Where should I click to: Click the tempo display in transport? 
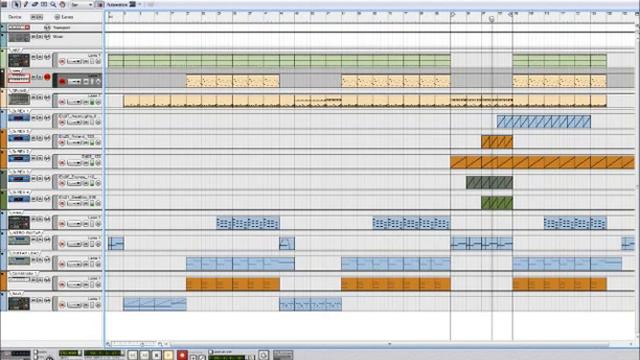(69, 353)
